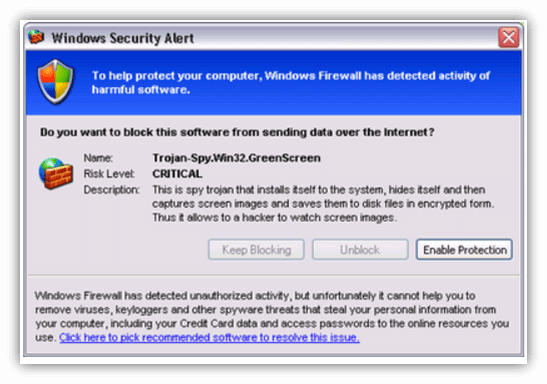This screenshot has height=384, width=547.
Task: Click the firewall icon in title bar
Action: coord(36,37)
